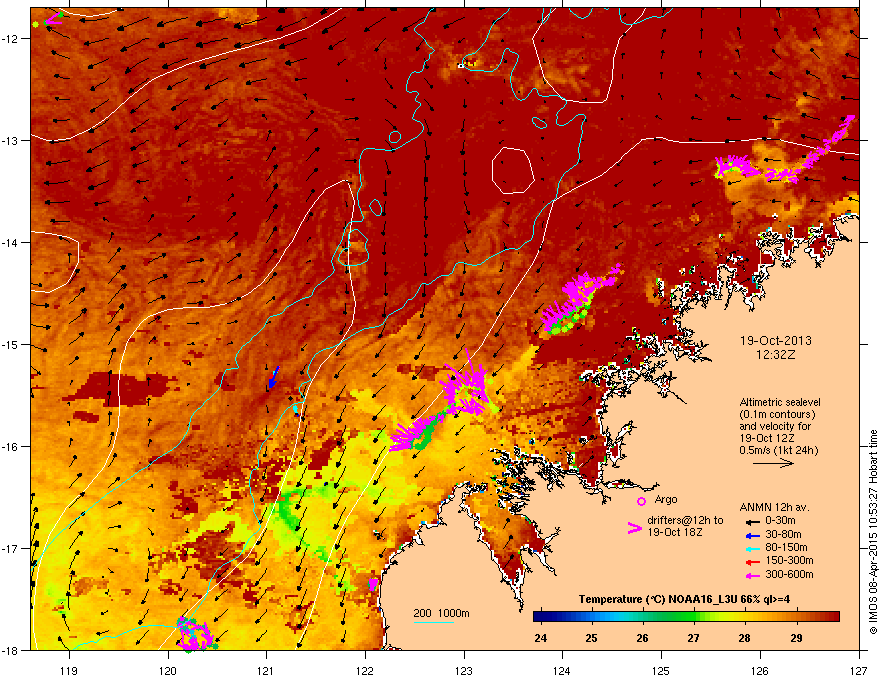
Task: Click the '(0.1m contours)' caption line
Action: click(x=777, y=414)
